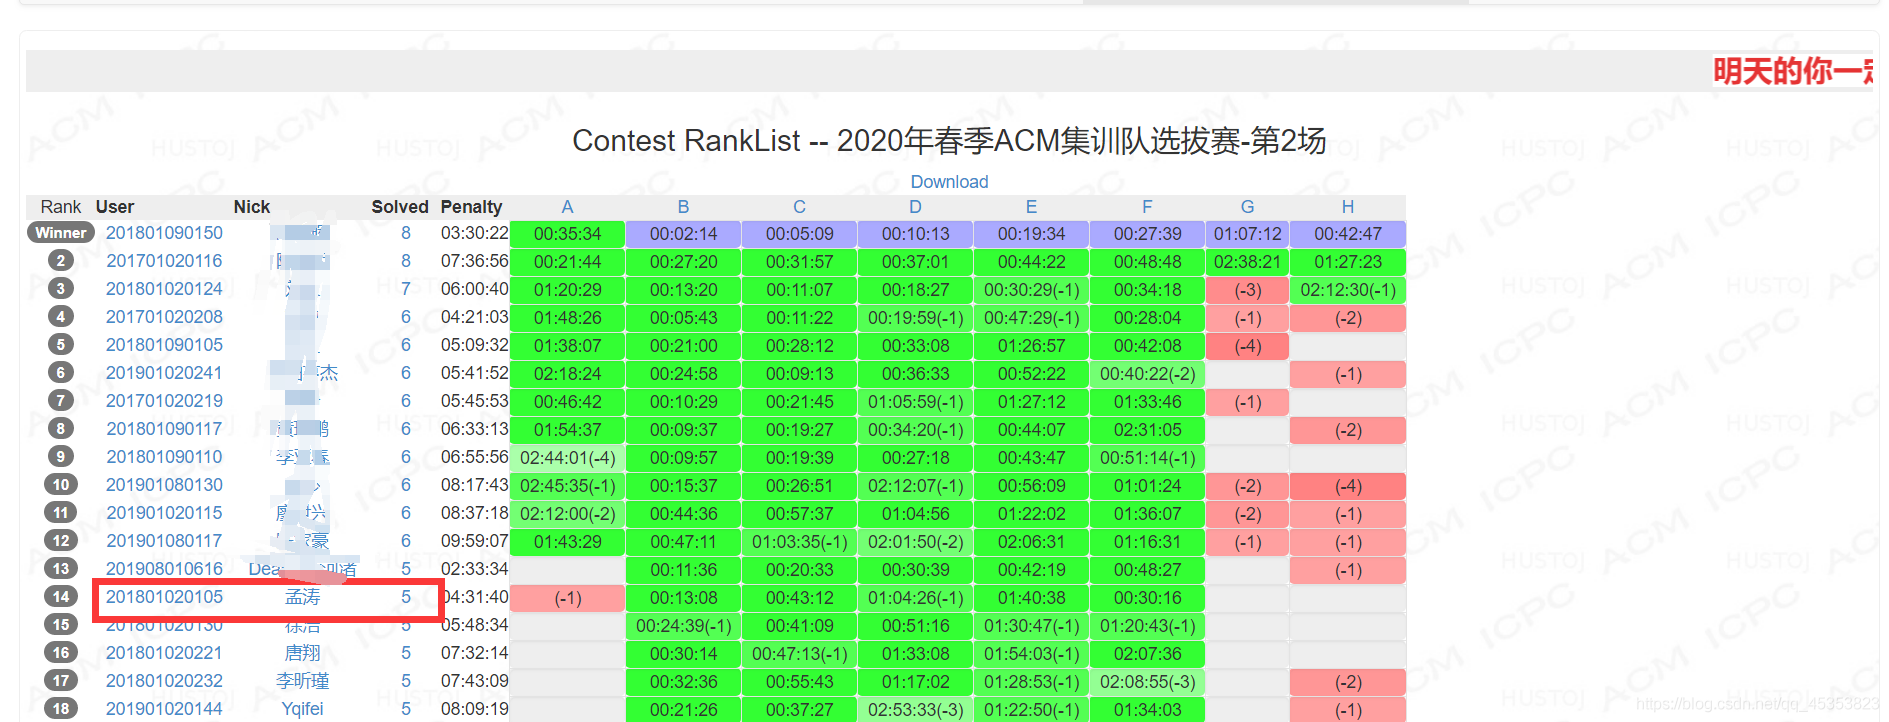Open user 201901020115 profile link
1889x722 pixels.
click(x=164, y=513)
